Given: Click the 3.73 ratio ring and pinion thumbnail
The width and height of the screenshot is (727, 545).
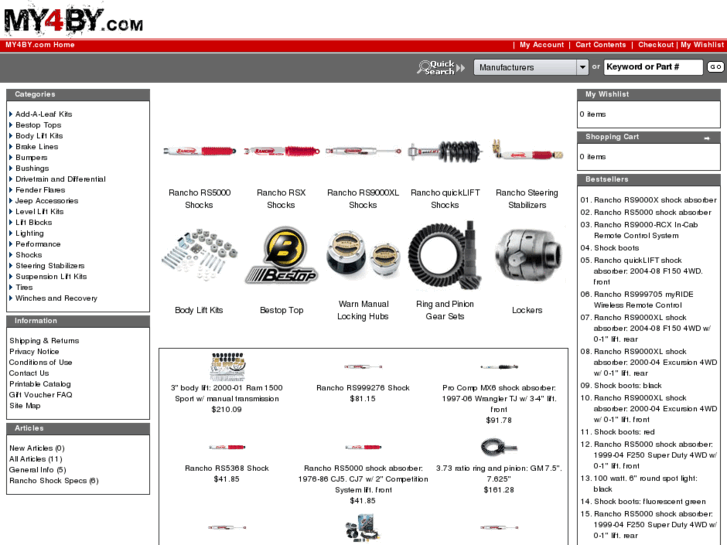Looking at the screenshot, I should (x=499, y=447).
